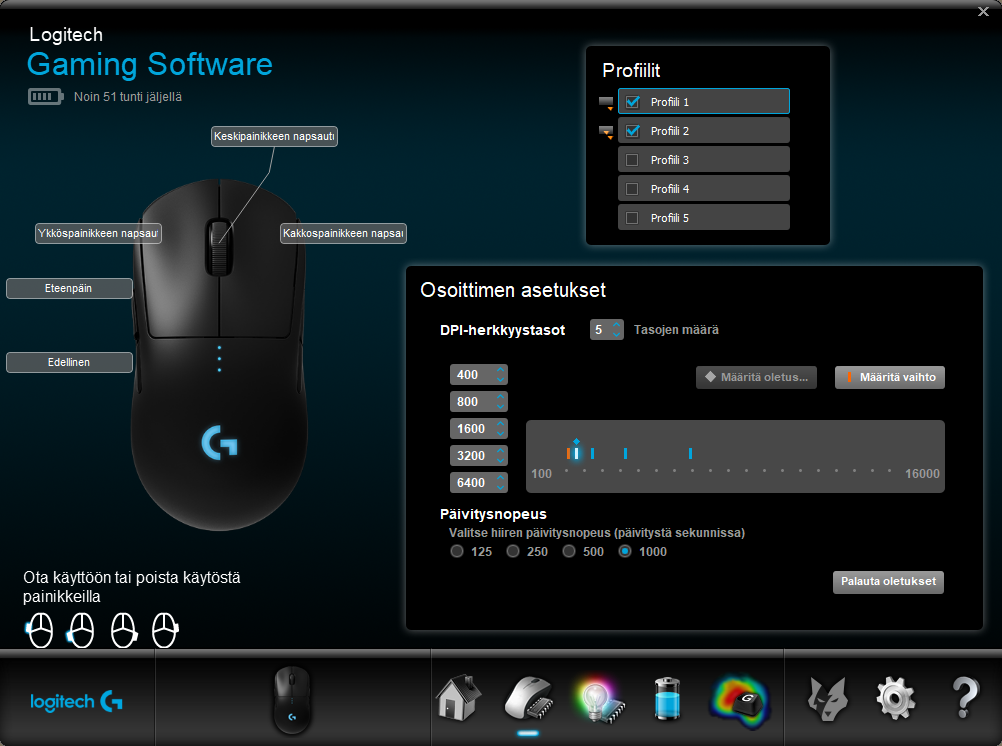Toggle the fourth mouse button-enable icon
1002x746 pixels.
[165, 630]
